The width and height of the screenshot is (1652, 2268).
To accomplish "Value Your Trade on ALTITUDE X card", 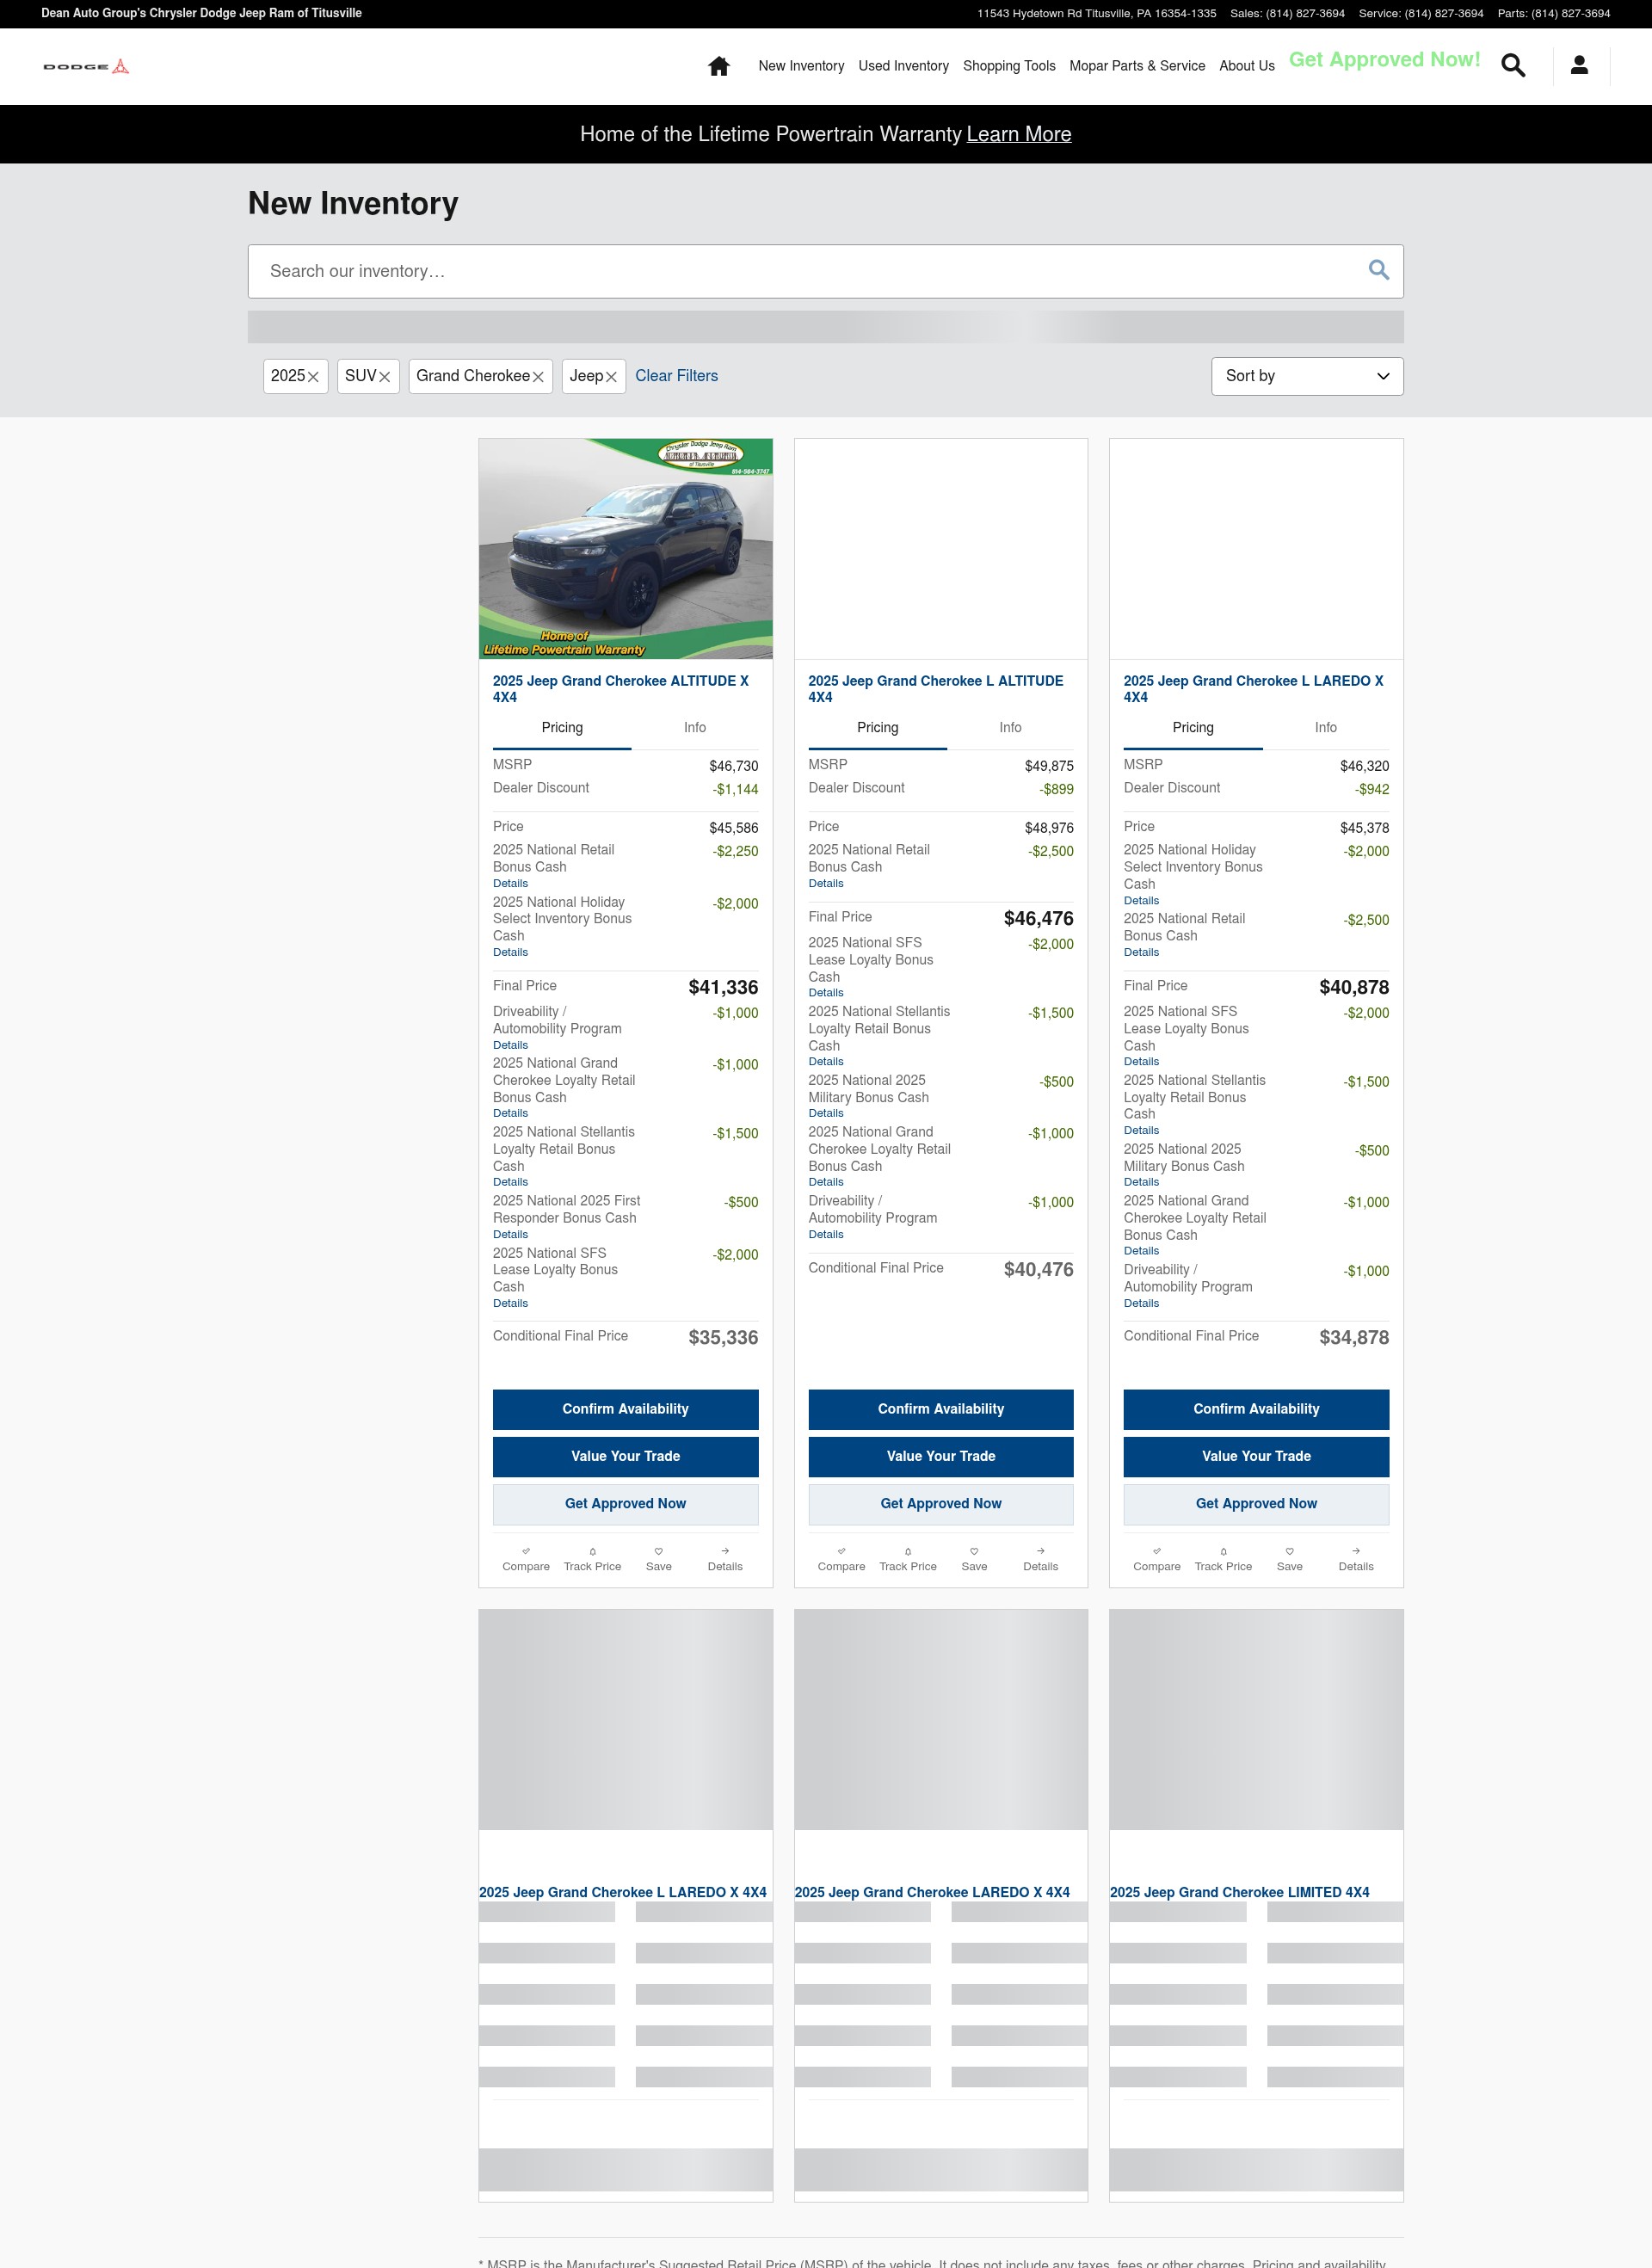I will (625, 1456).
